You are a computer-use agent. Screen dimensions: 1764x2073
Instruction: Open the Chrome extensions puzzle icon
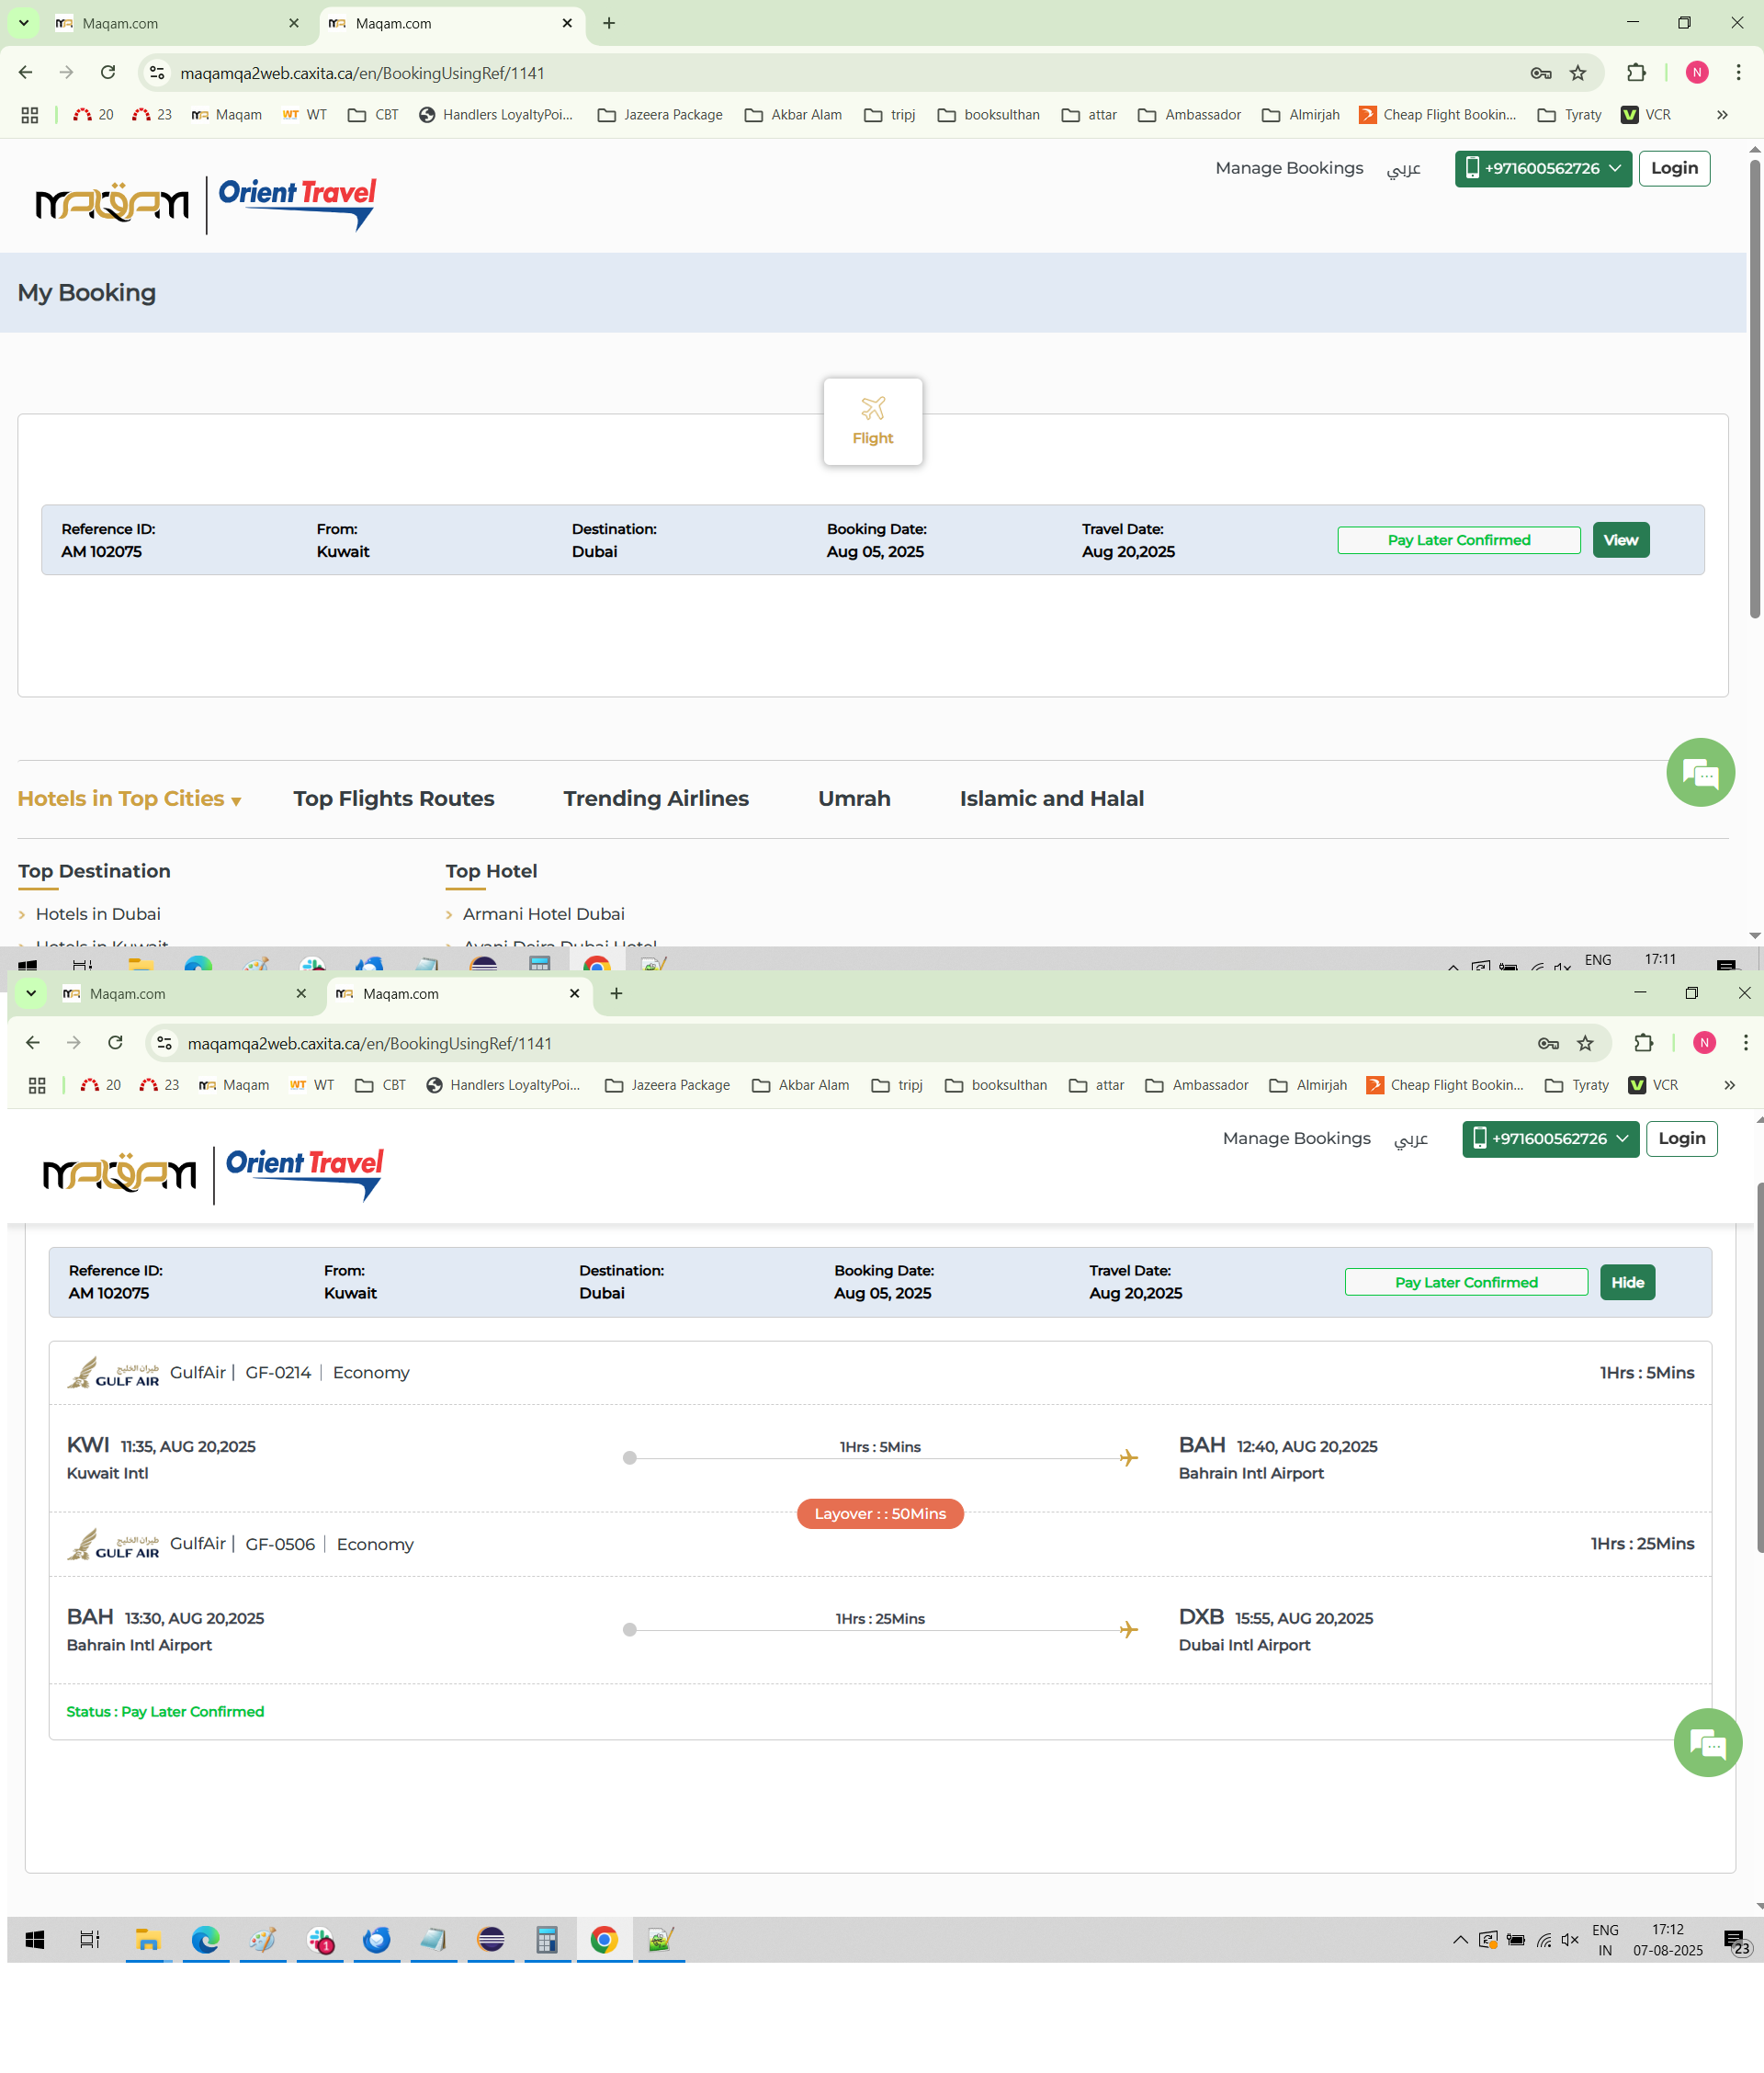[x=1635, y=73]
